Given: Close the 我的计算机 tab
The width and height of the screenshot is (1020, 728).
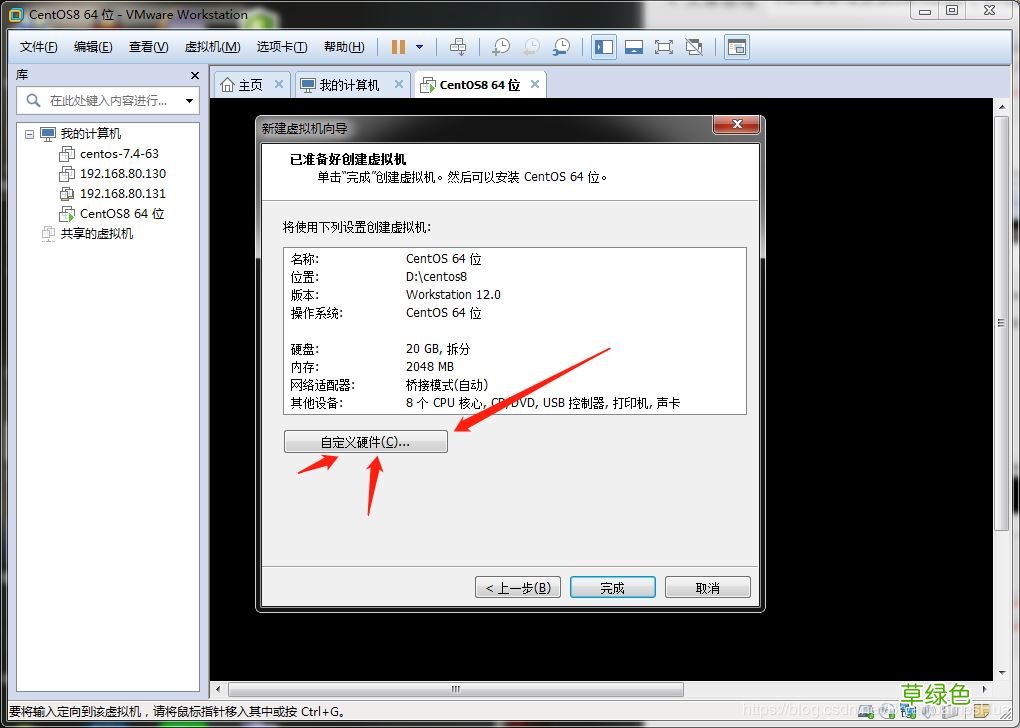Looking at the screenshot, I should click(399, 84).
